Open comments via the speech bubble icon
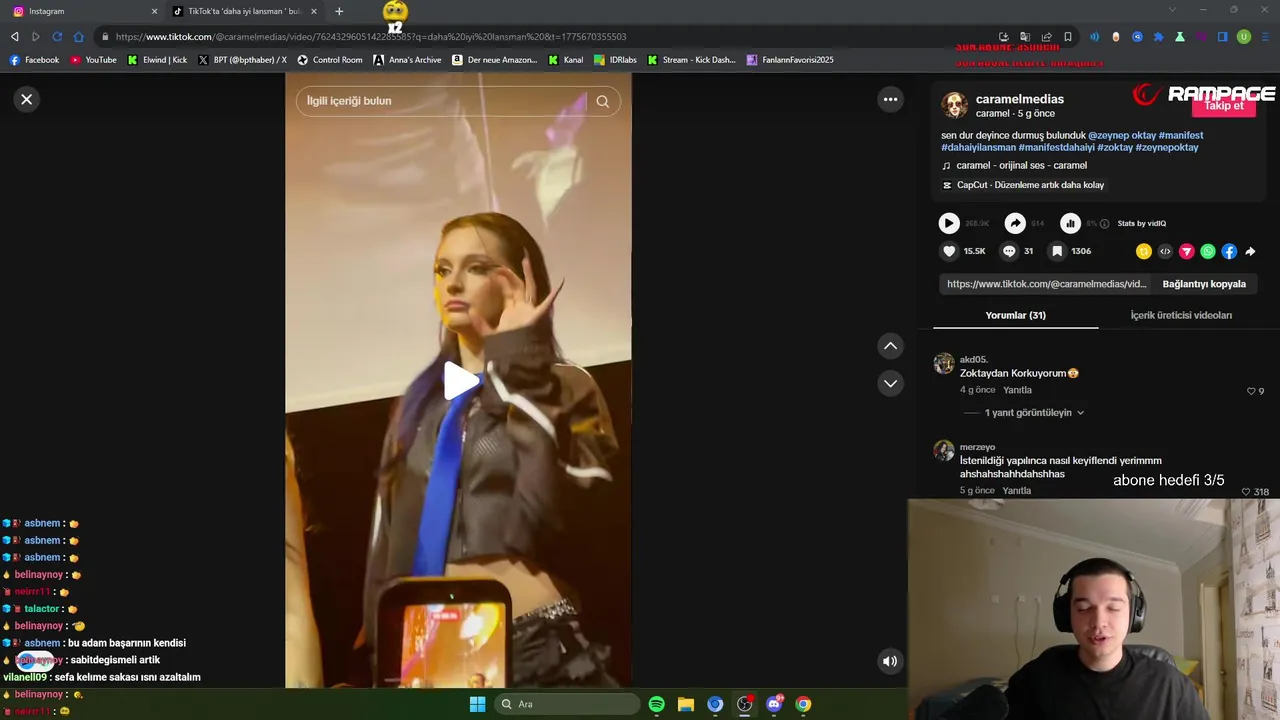The height and width of the screenshot is (720, 1280). 1009,251
